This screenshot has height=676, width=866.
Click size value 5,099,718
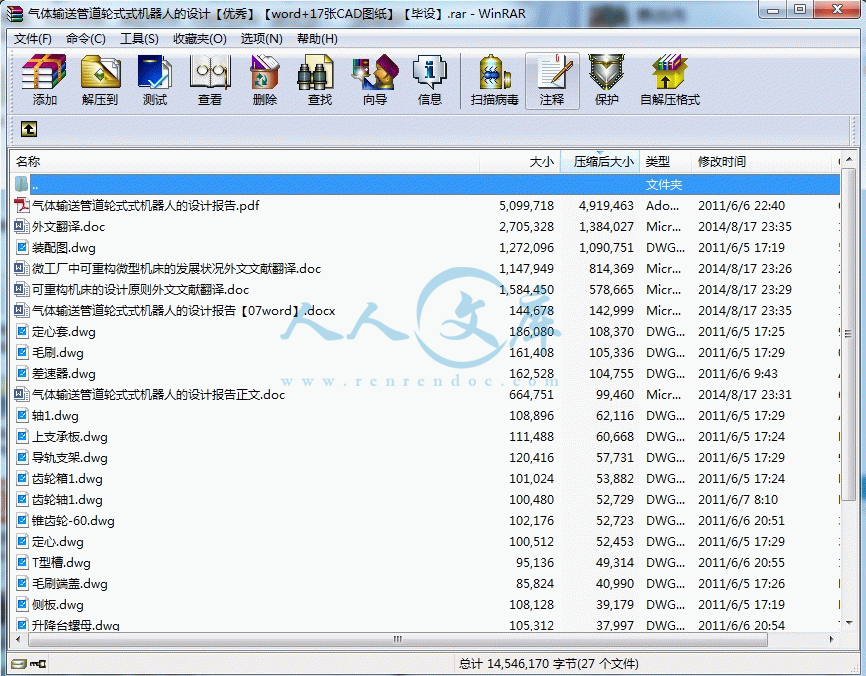click(x=526, y=205)
